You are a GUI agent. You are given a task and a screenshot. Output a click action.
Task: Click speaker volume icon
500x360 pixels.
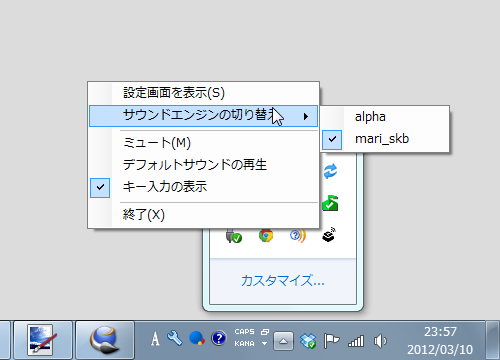[380, 341]
